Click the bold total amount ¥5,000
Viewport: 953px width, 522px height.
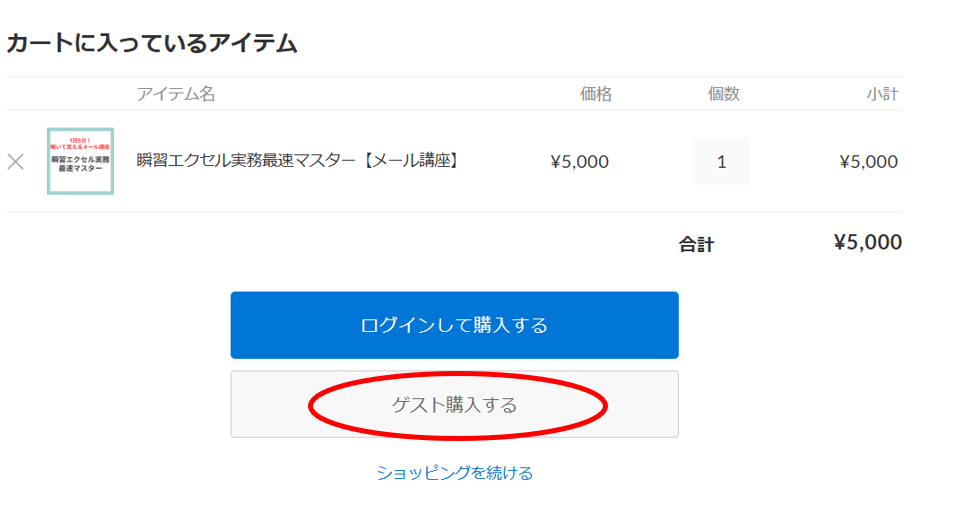point(868,242)
